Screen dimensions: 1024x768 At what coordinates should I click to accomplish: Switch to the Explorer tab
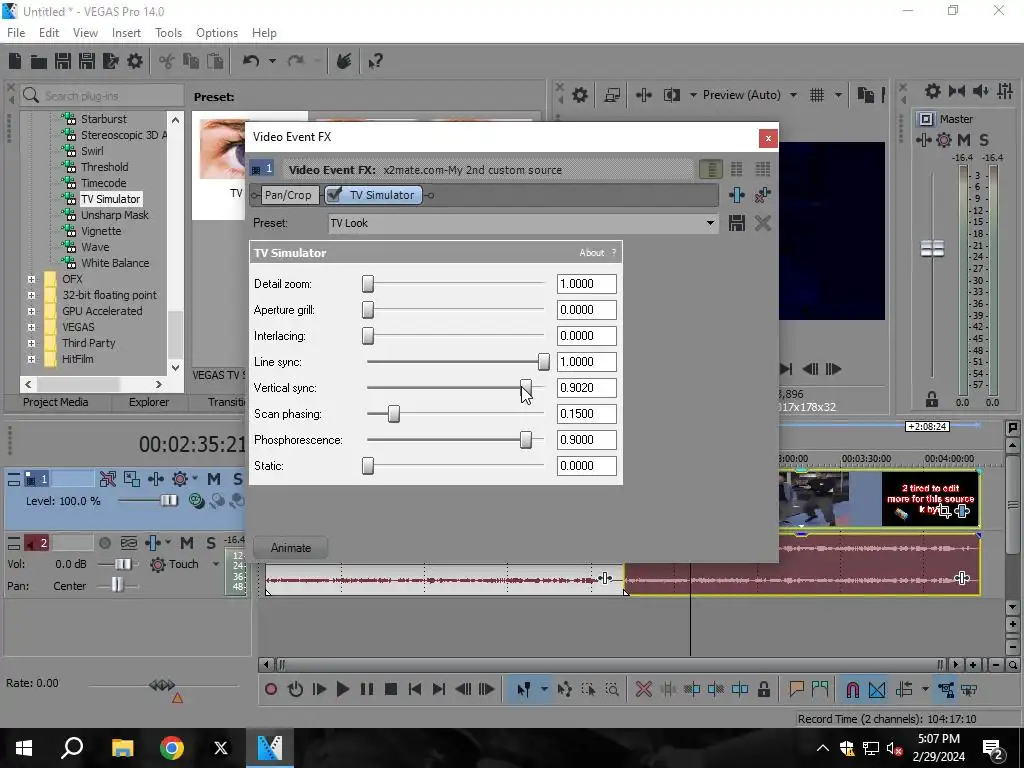(x=149, y=402)
